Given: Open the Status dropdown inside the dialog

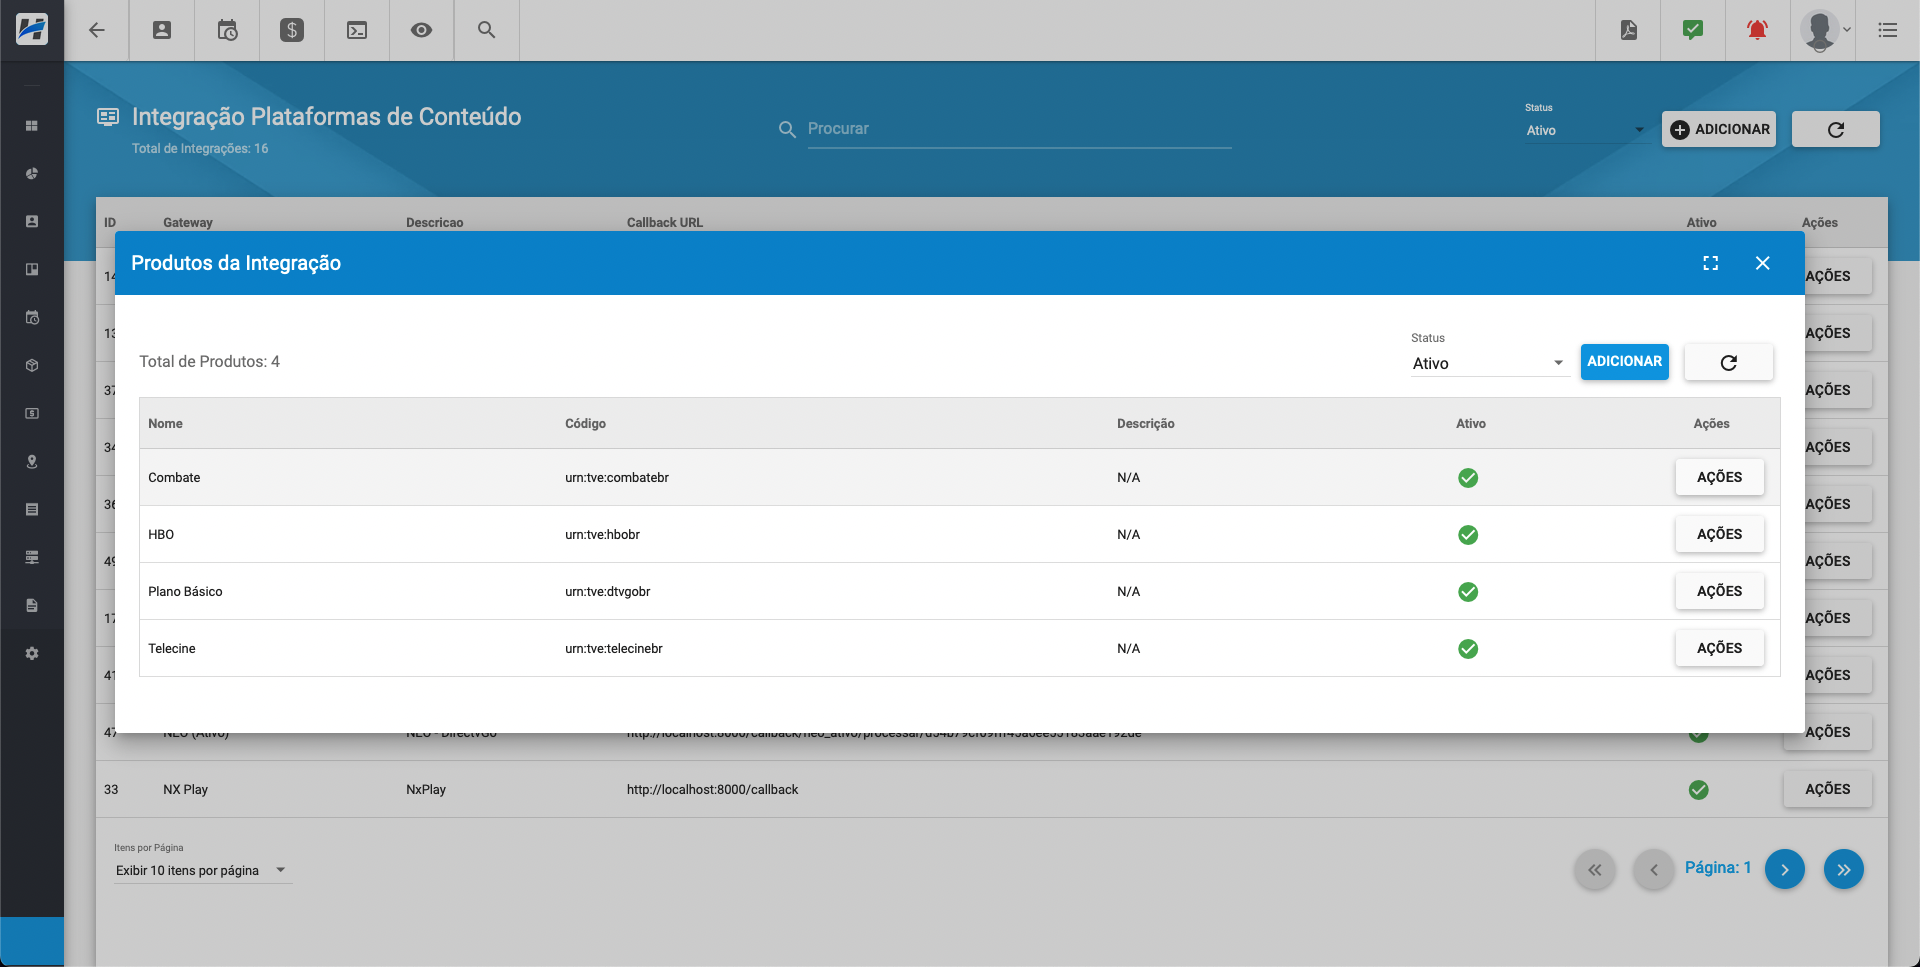Looking at the screenshot, I should 1489,363.
